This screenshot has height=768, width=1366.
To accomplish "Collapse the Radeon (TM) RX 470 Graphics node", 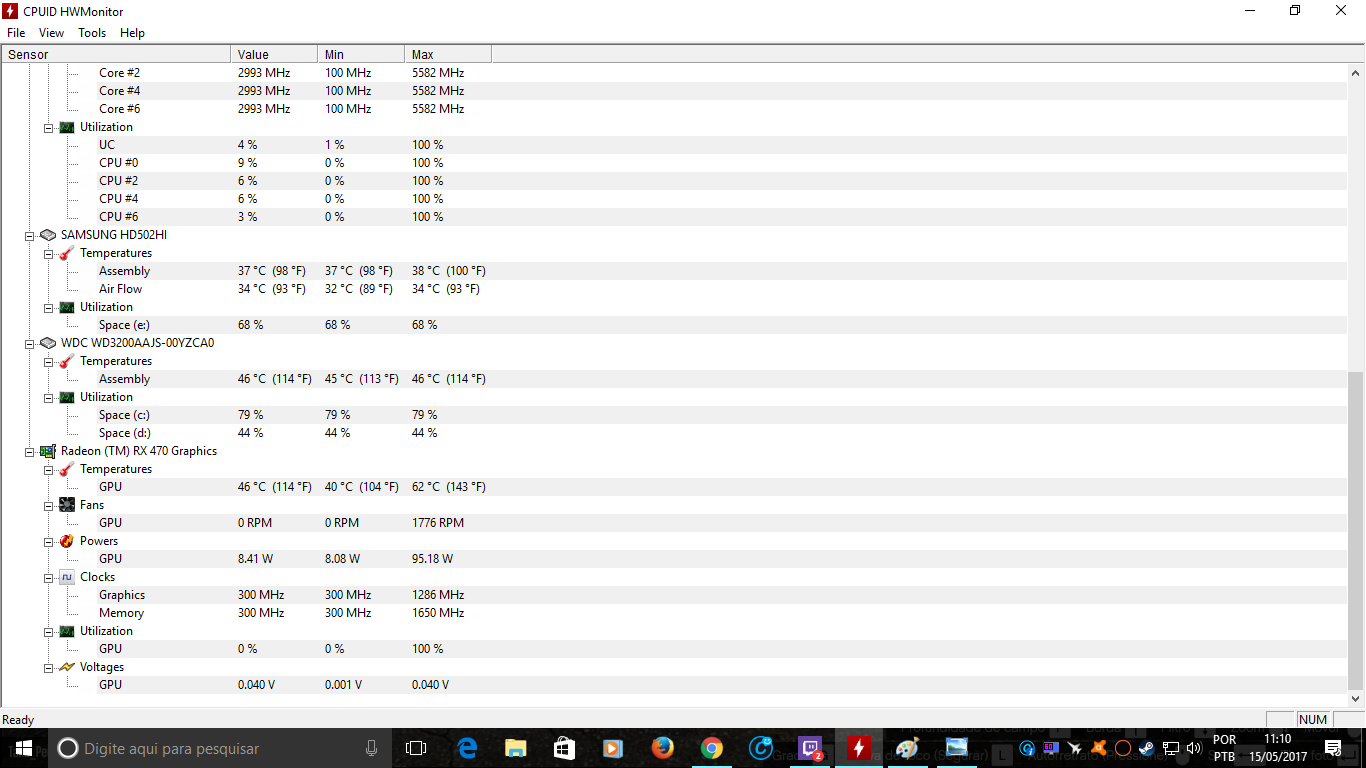I will [30, 451].
